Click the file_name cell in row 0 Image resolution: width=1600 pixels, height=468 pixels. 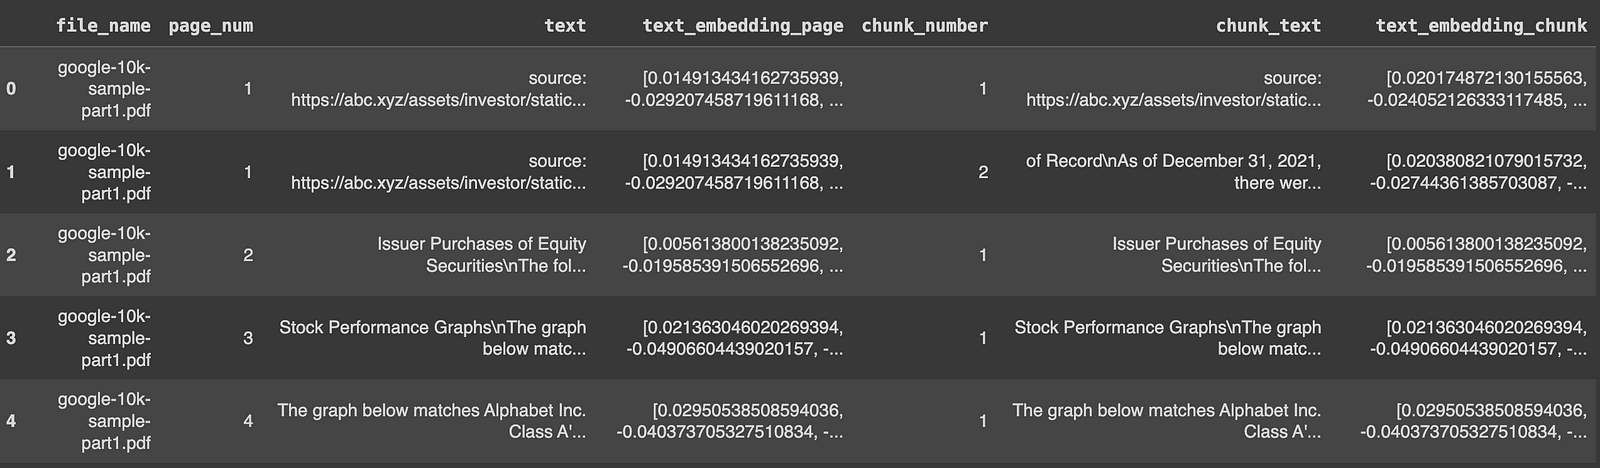click(x=104, y=89)
